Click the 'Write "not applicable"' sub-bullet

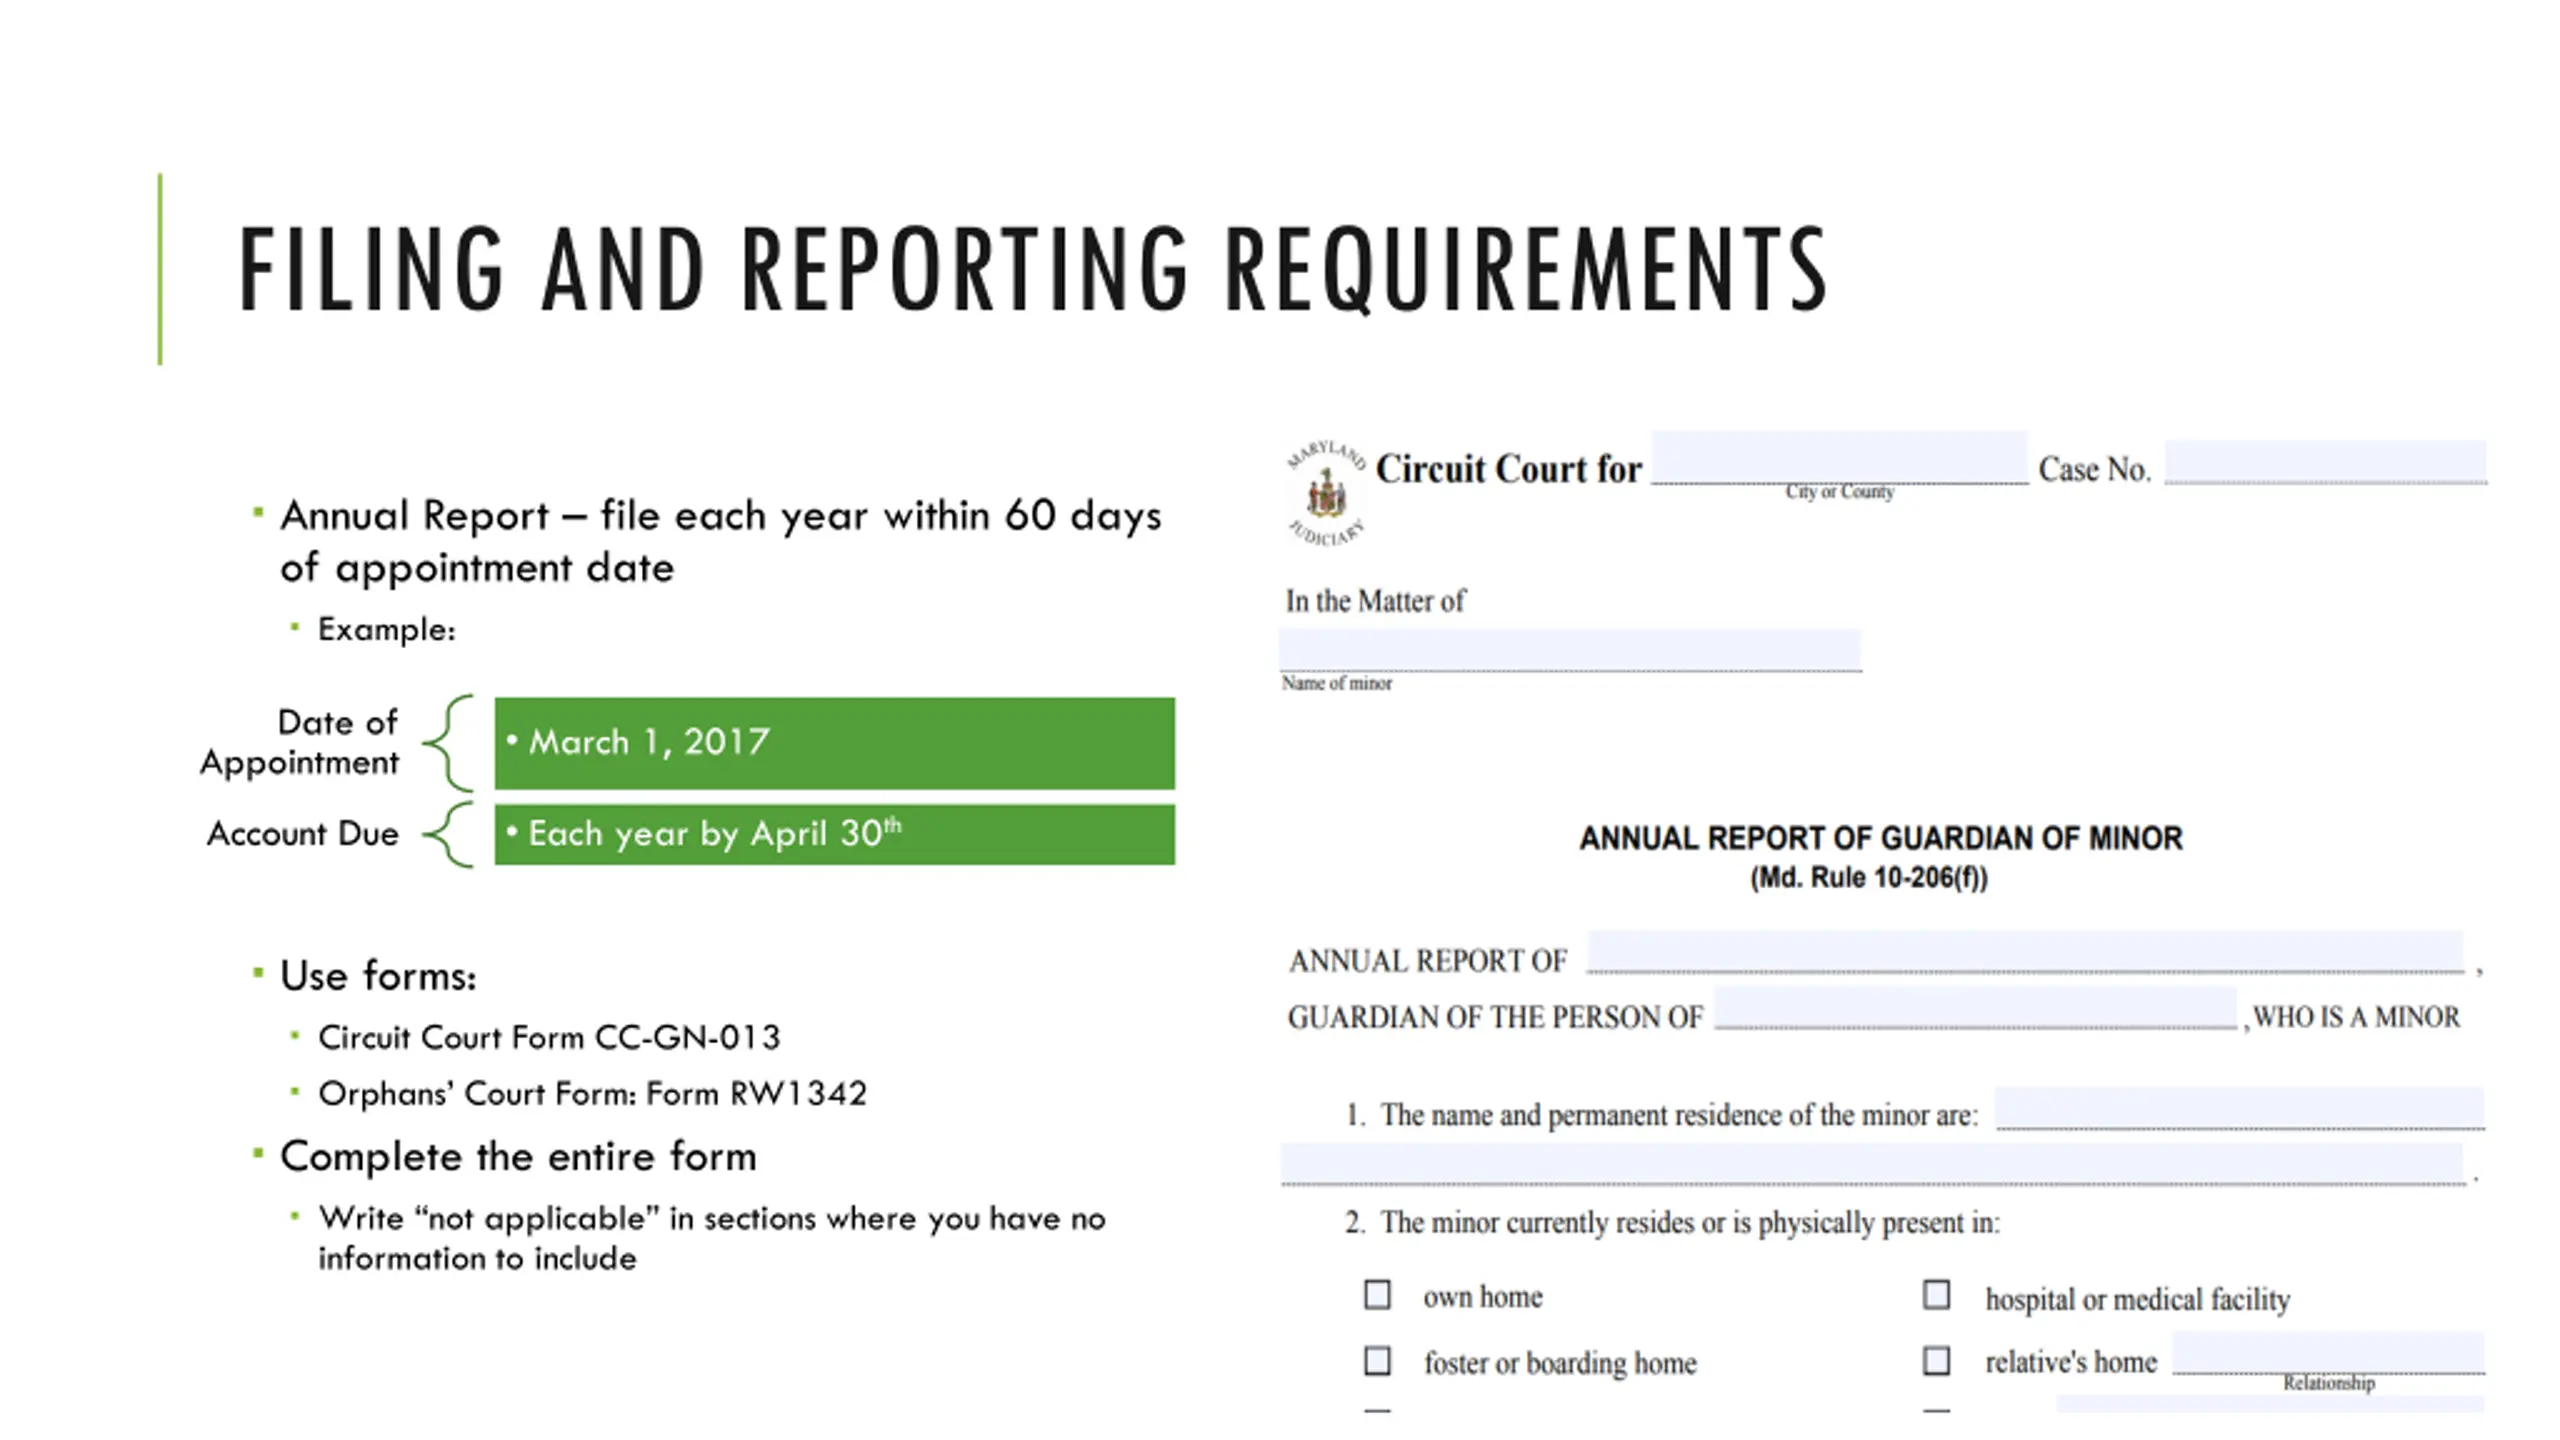click(712, 1238)
